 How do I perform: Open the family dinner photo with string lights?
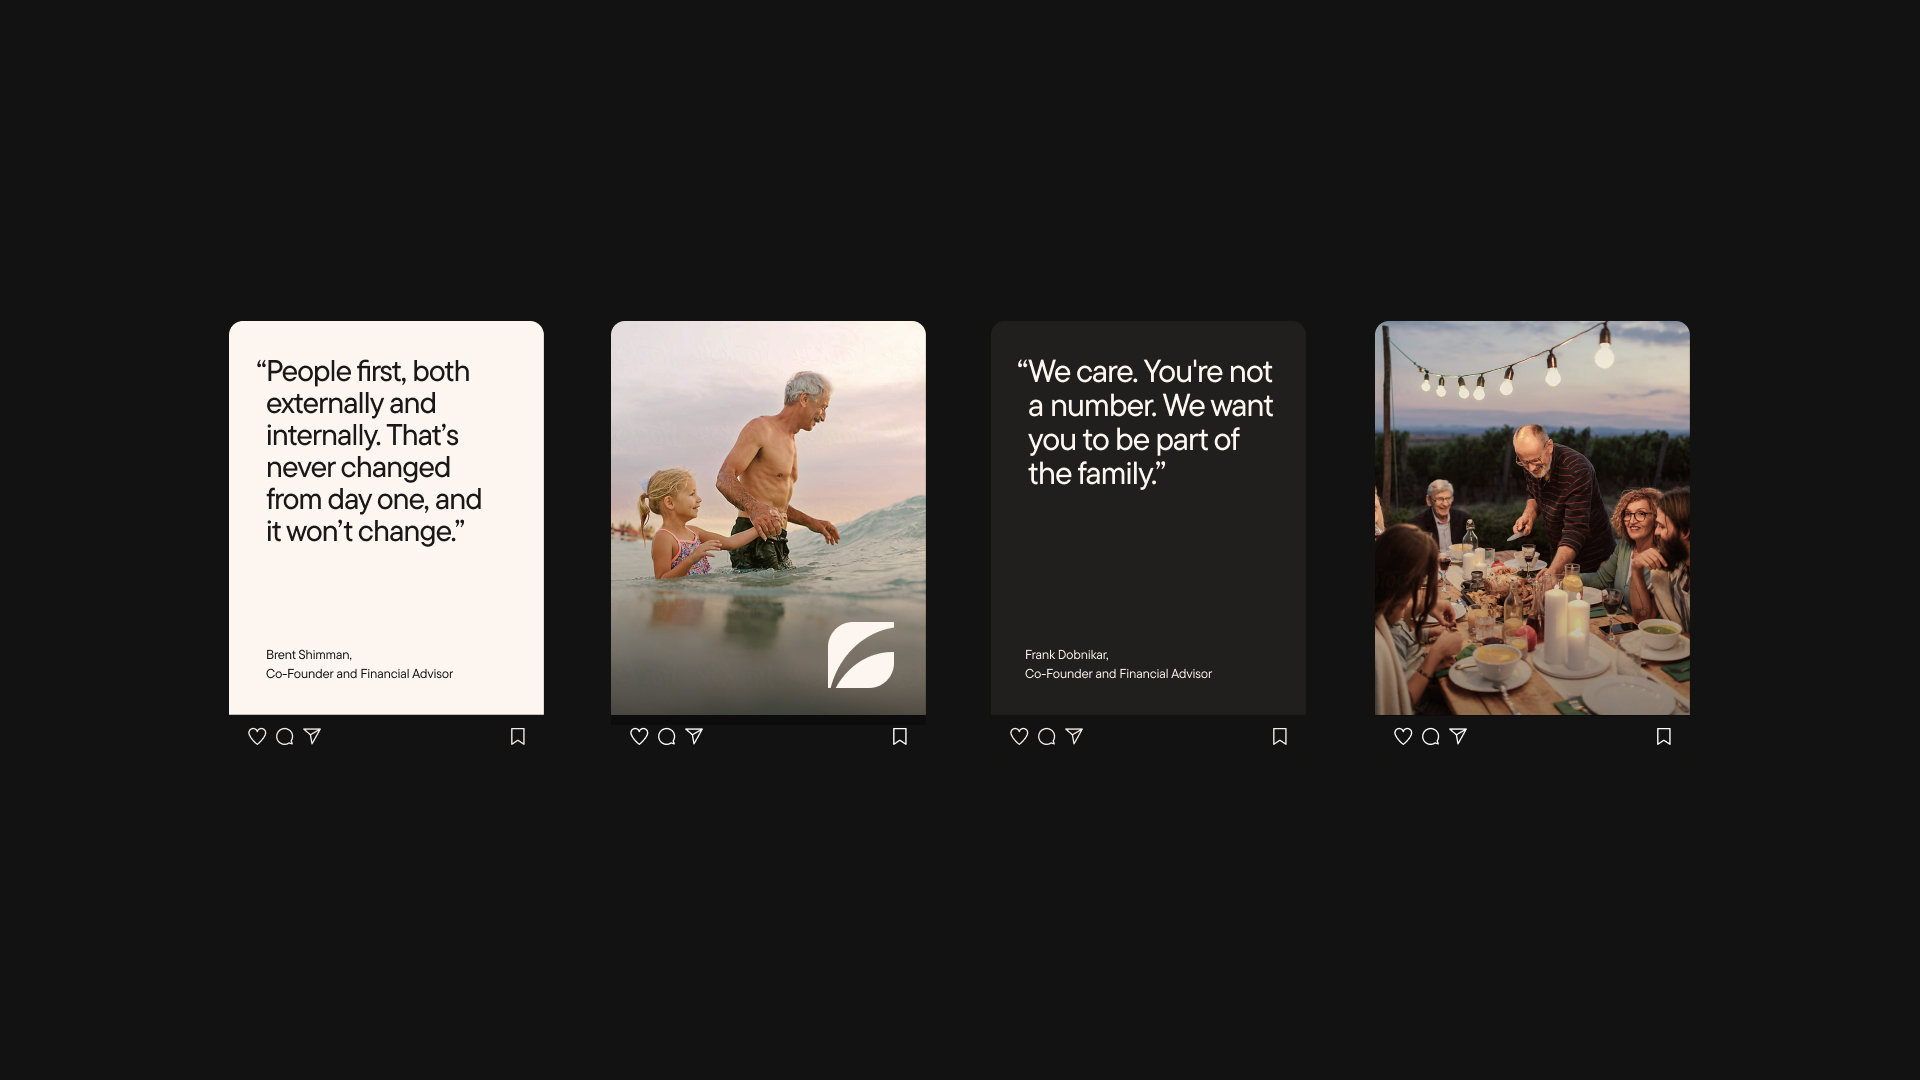tap(1532, 518)
